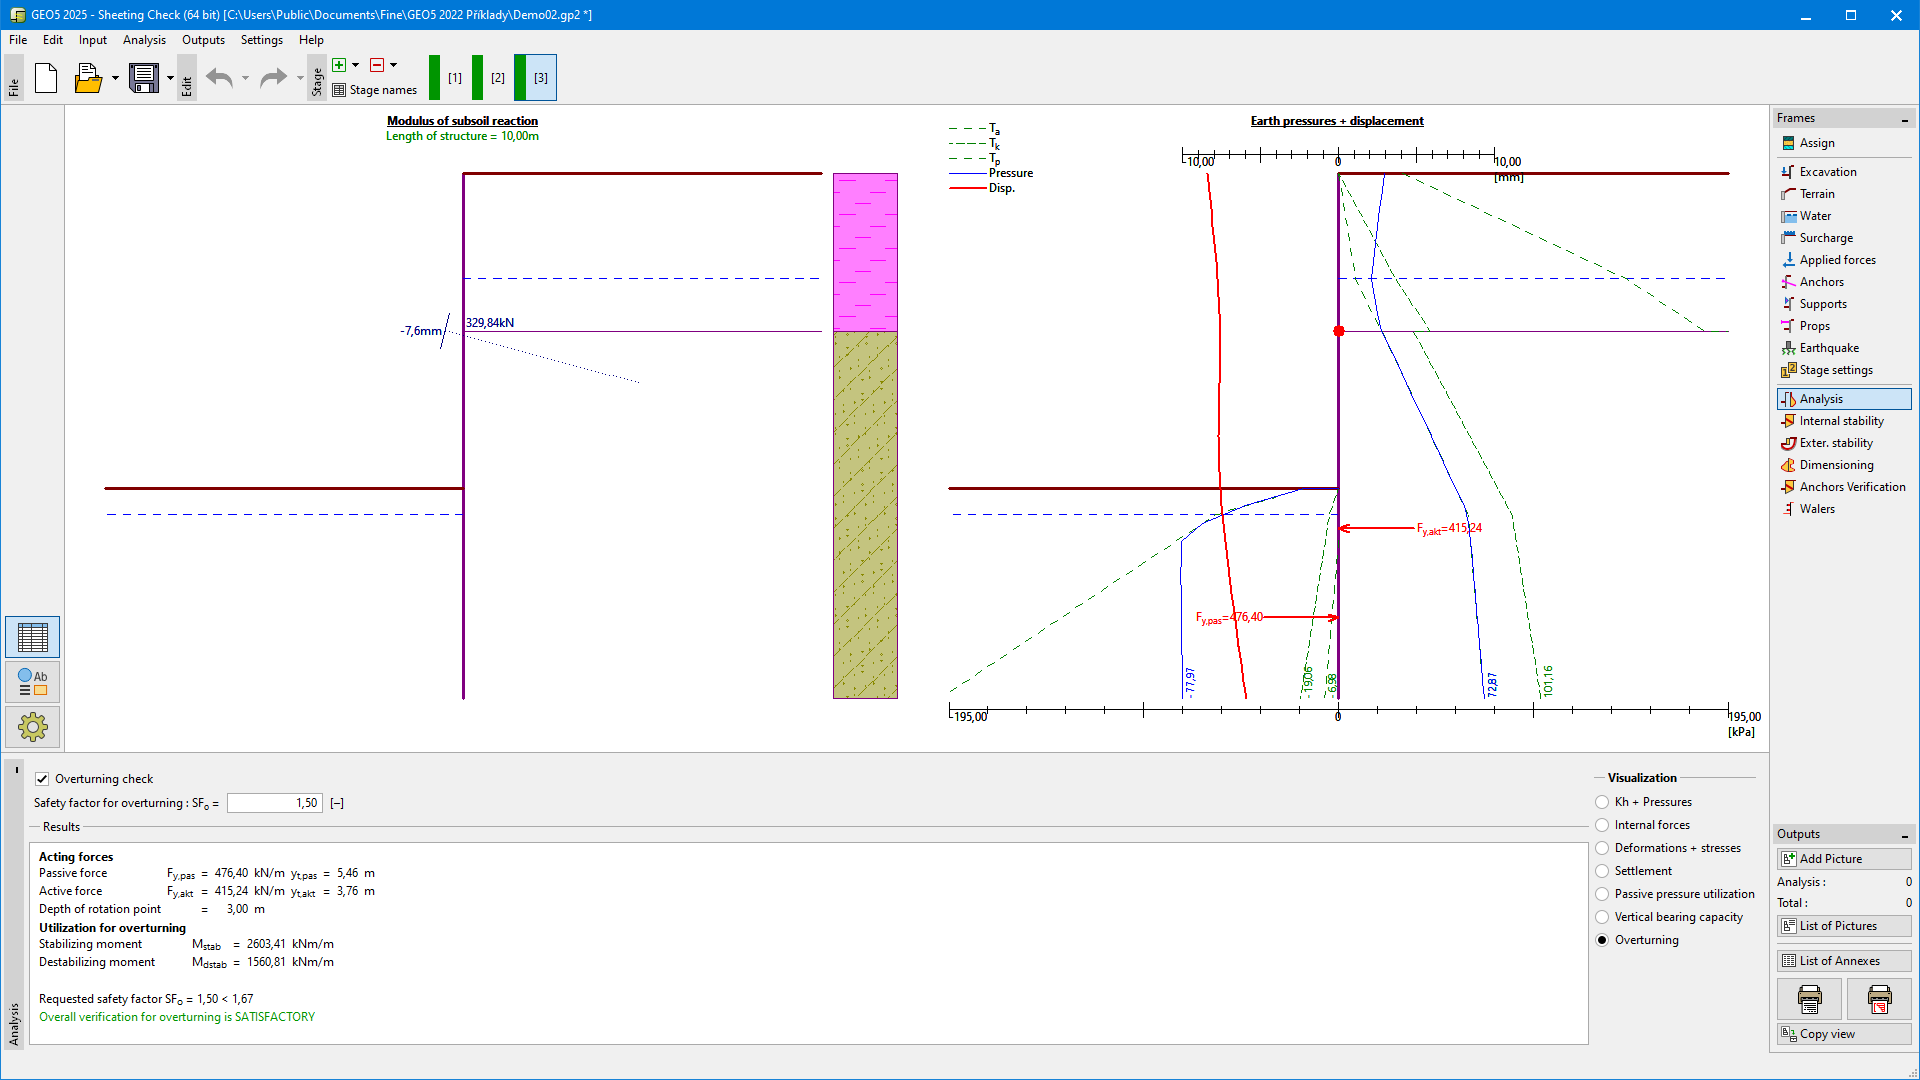Open the gear settings icon in left sidebar

(x=32, y=727)
